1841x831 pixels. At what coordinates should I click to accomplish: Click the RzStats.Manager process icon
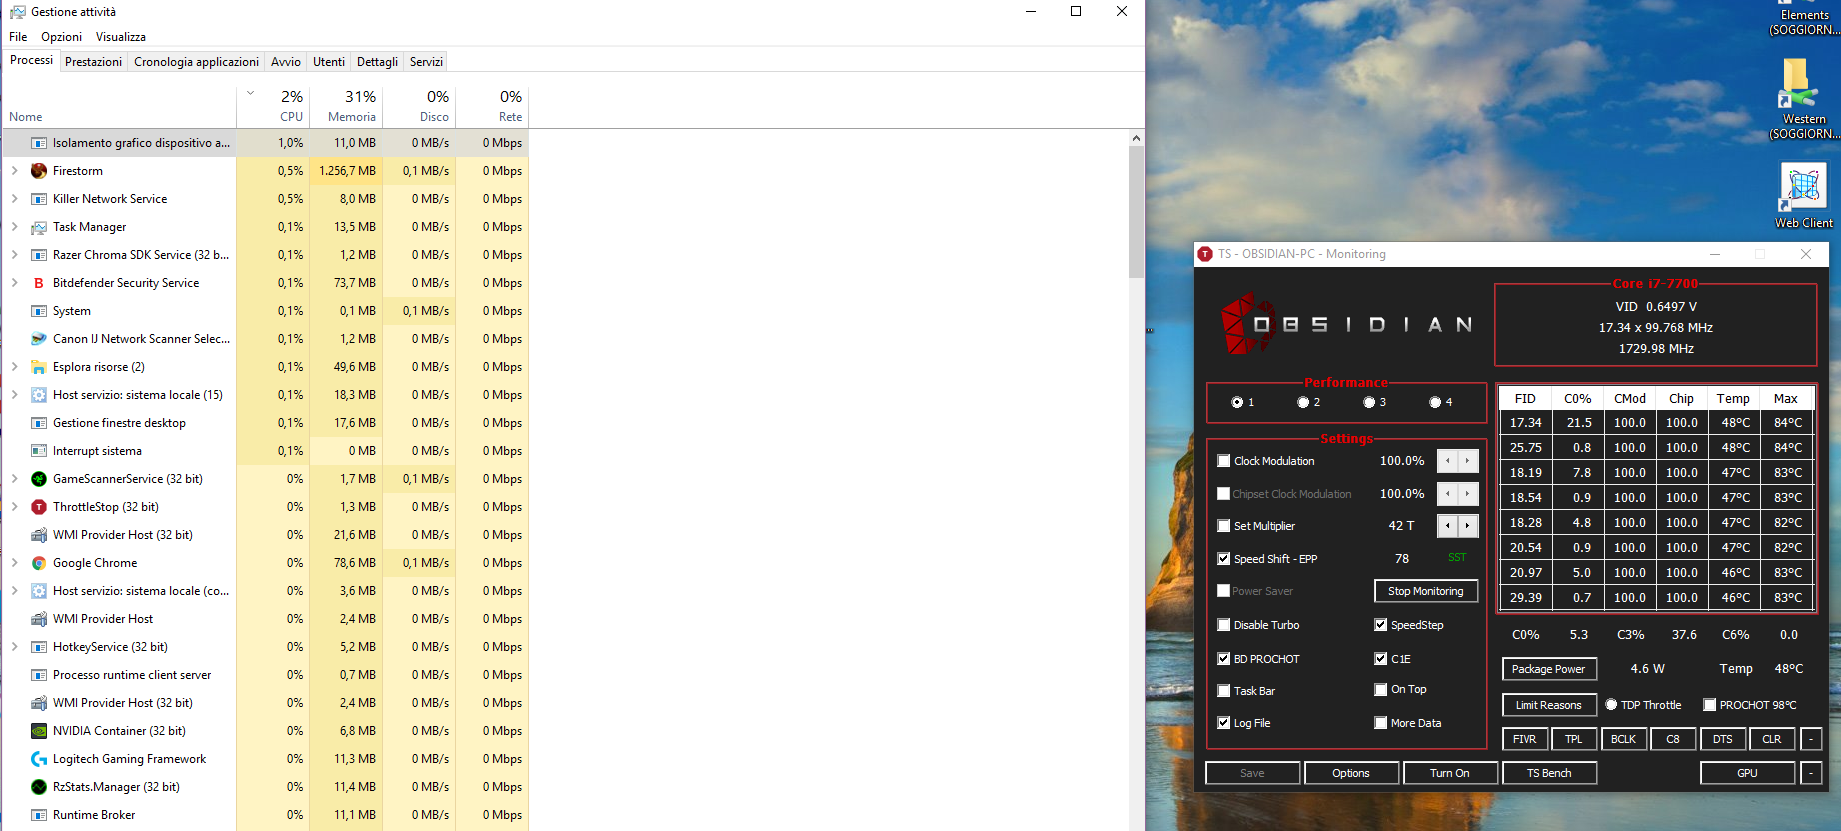click(39, 787)
